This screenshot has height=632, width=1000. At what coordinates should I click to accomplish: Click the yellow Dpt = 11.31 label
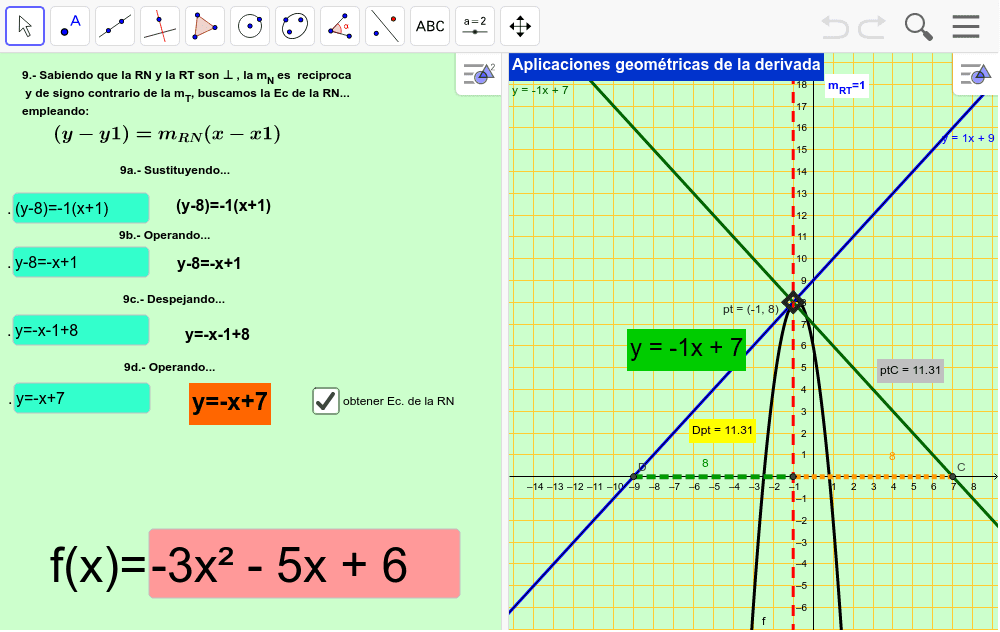(x=723, y=430)
